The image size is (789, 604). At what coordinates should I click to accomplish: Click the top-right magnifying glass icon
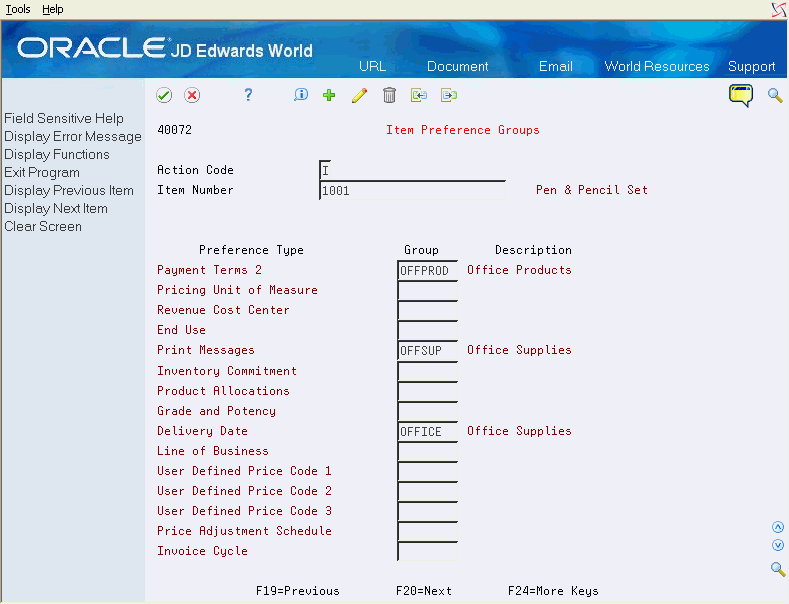775,95
